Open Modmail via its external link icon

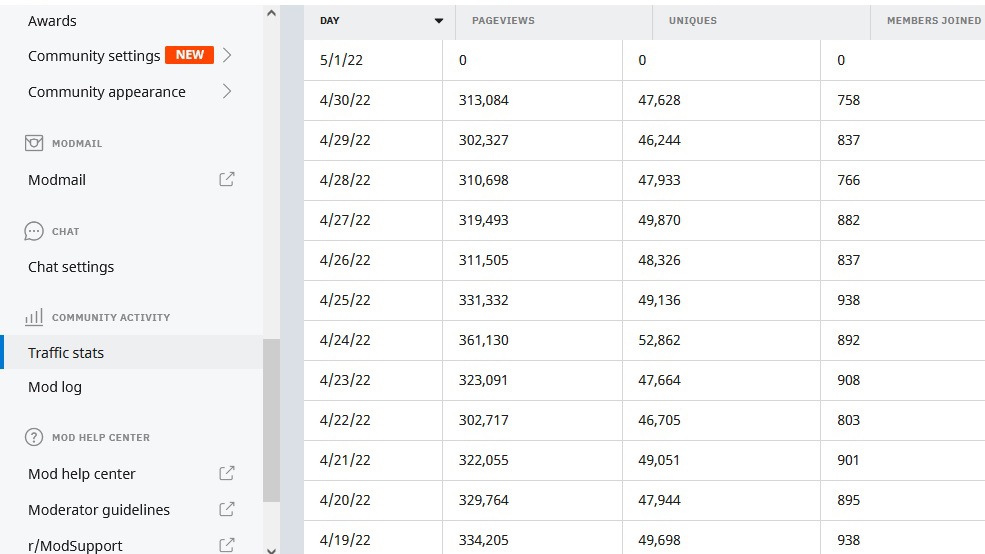tap(227, 180)
